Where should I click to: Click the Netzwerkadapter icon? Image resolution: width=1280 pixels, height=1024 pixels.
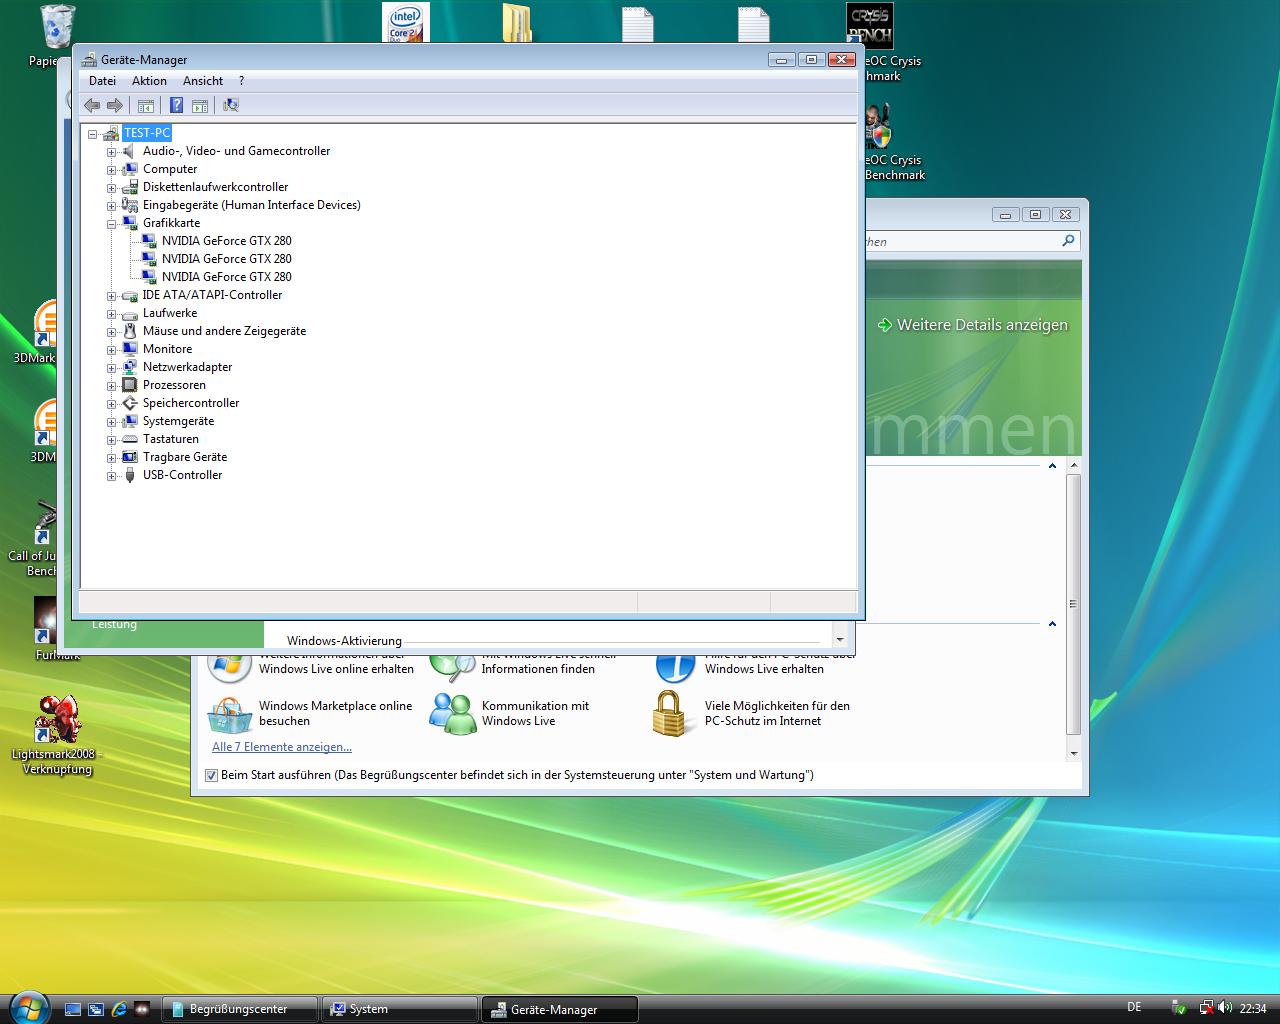tap(129, 367)
